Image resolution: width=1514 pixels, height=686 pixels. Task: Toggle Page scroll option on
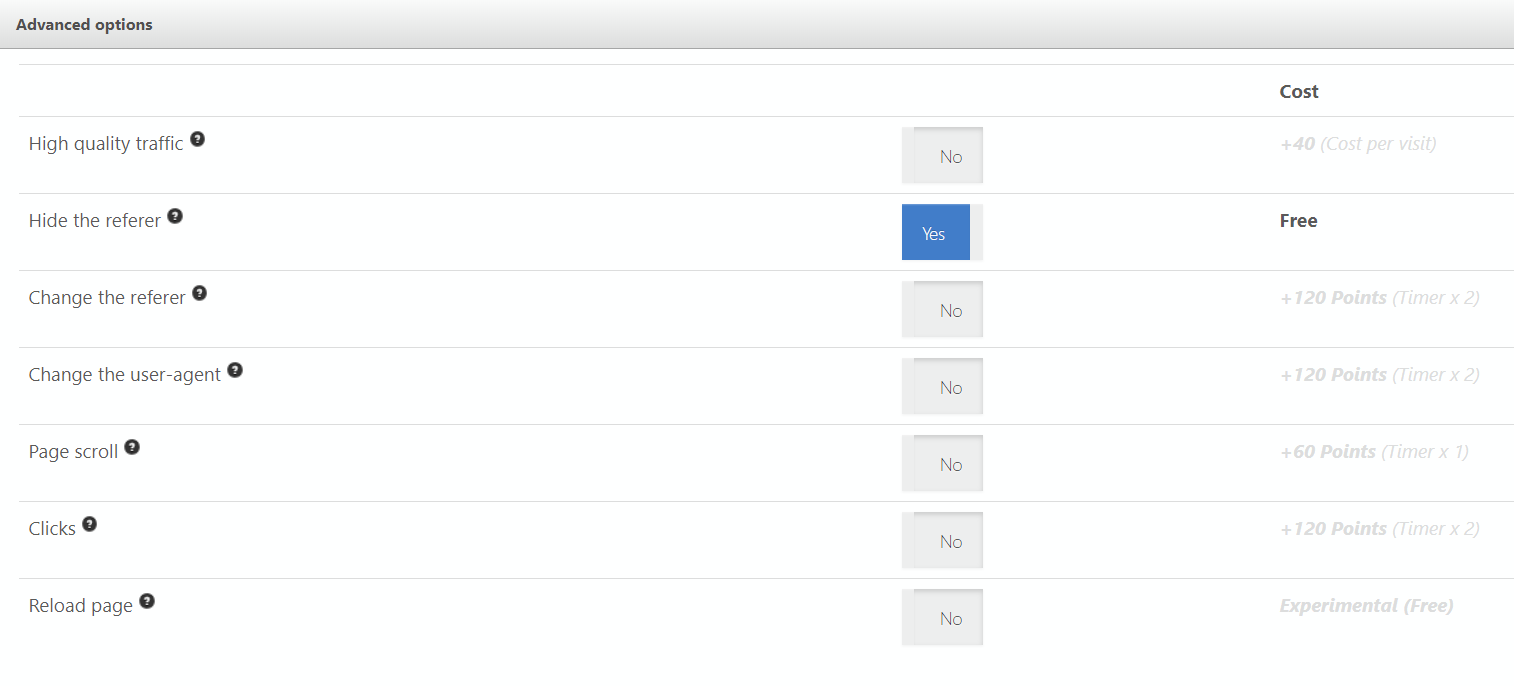(942, 463)
